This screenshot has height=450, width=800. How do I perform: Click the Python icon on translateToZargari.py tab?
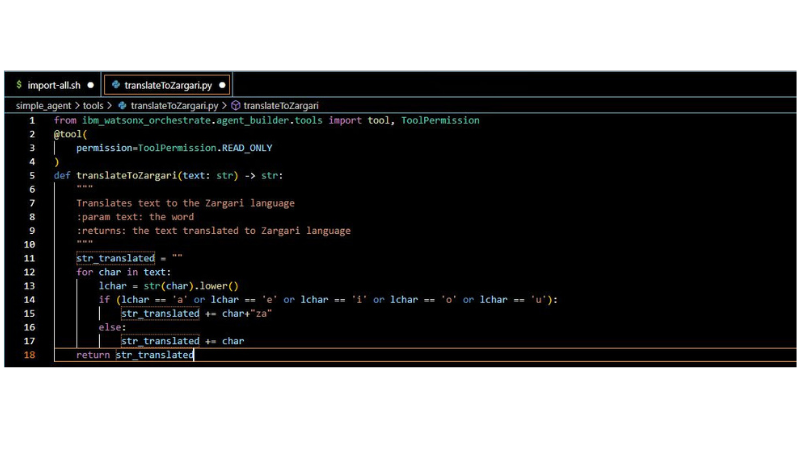click(116, 85)
